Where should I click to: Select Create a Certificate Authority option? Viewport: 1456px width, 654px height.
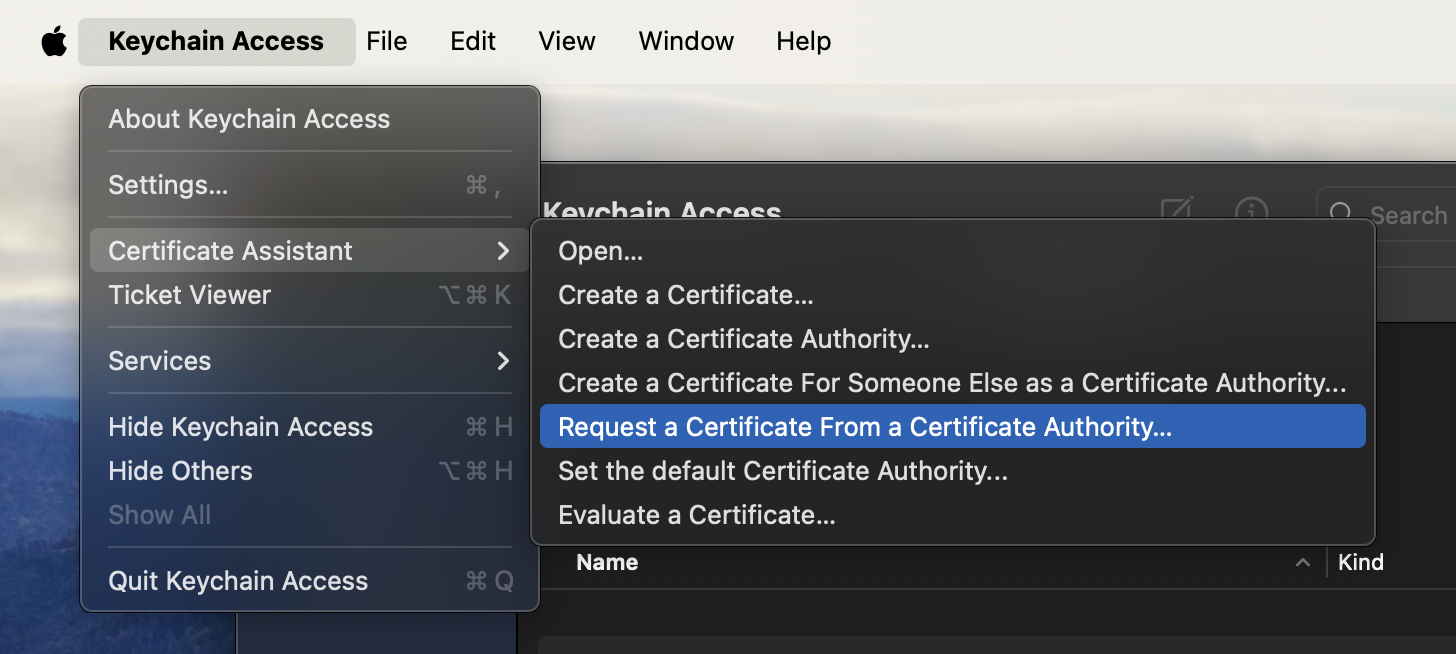744,339
